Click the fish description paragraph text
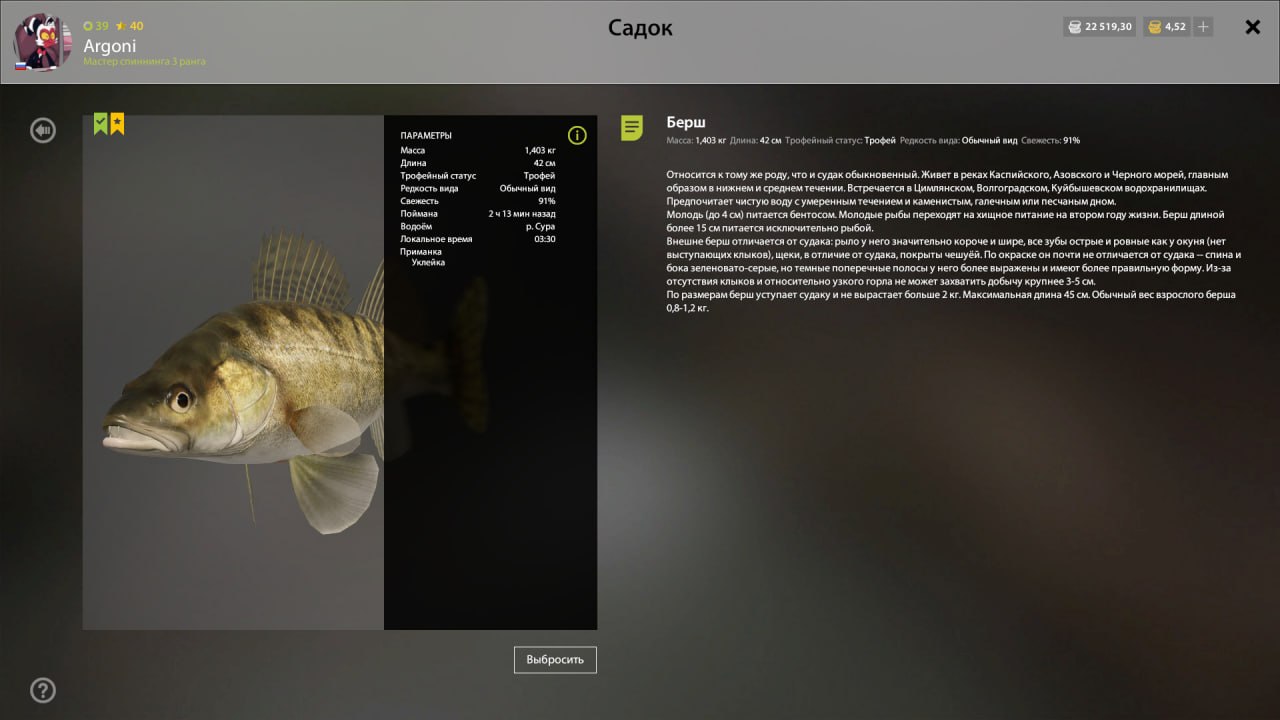This screenshot has width=1280, height=720. (954, 241)
